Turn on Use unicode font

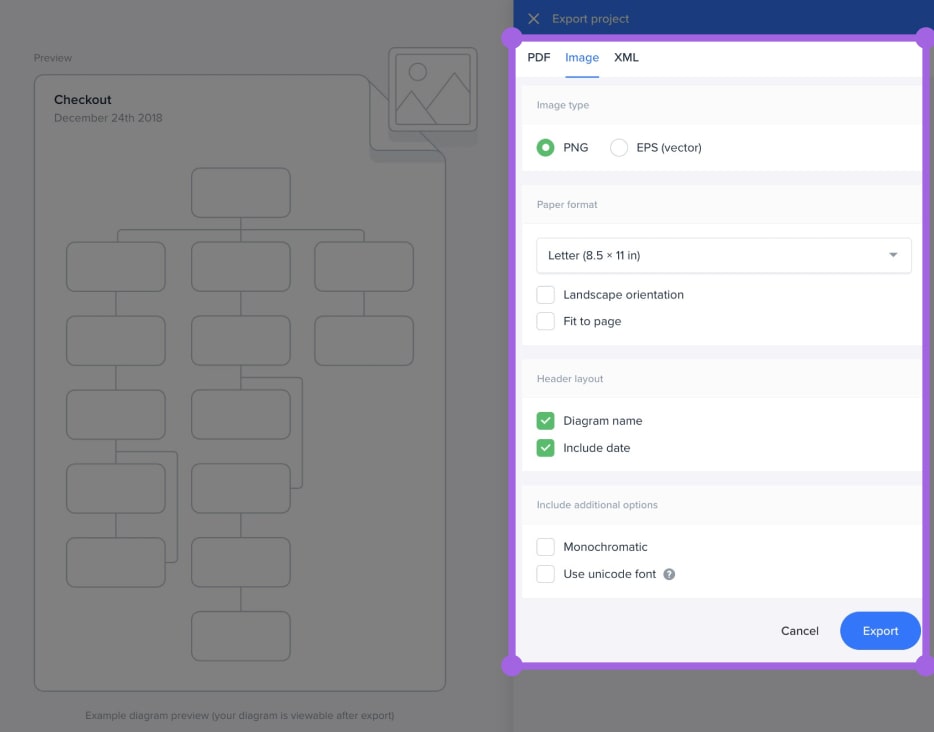click(546, 574)
